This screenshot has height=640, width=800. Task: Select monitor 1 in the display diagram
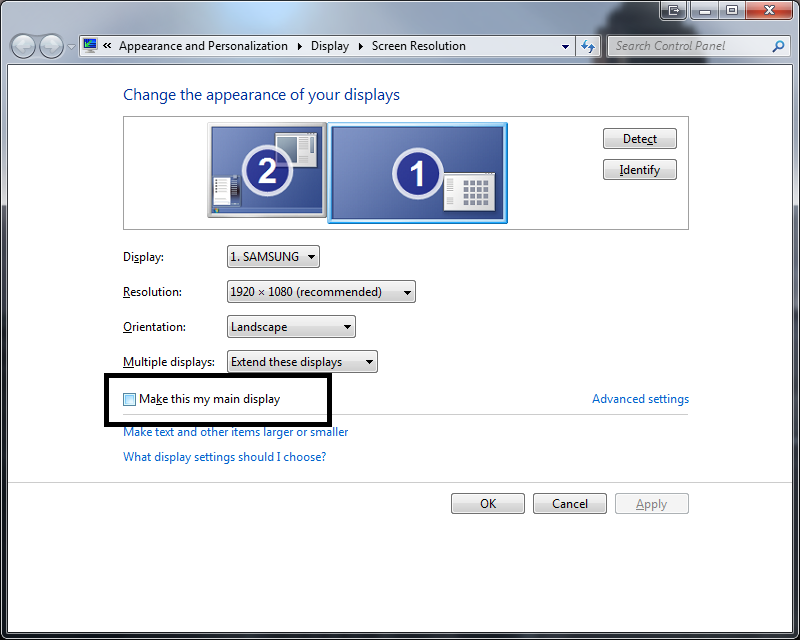pos(417,172)
